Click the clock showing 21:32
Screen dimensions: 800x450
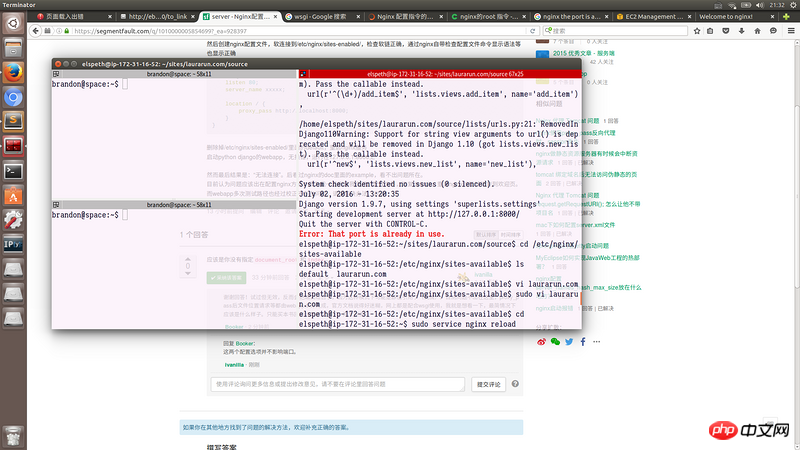777,5
